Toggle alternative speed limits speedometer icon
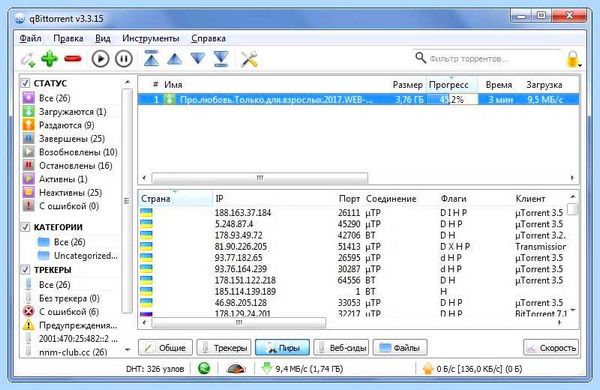 coord(236,369)
